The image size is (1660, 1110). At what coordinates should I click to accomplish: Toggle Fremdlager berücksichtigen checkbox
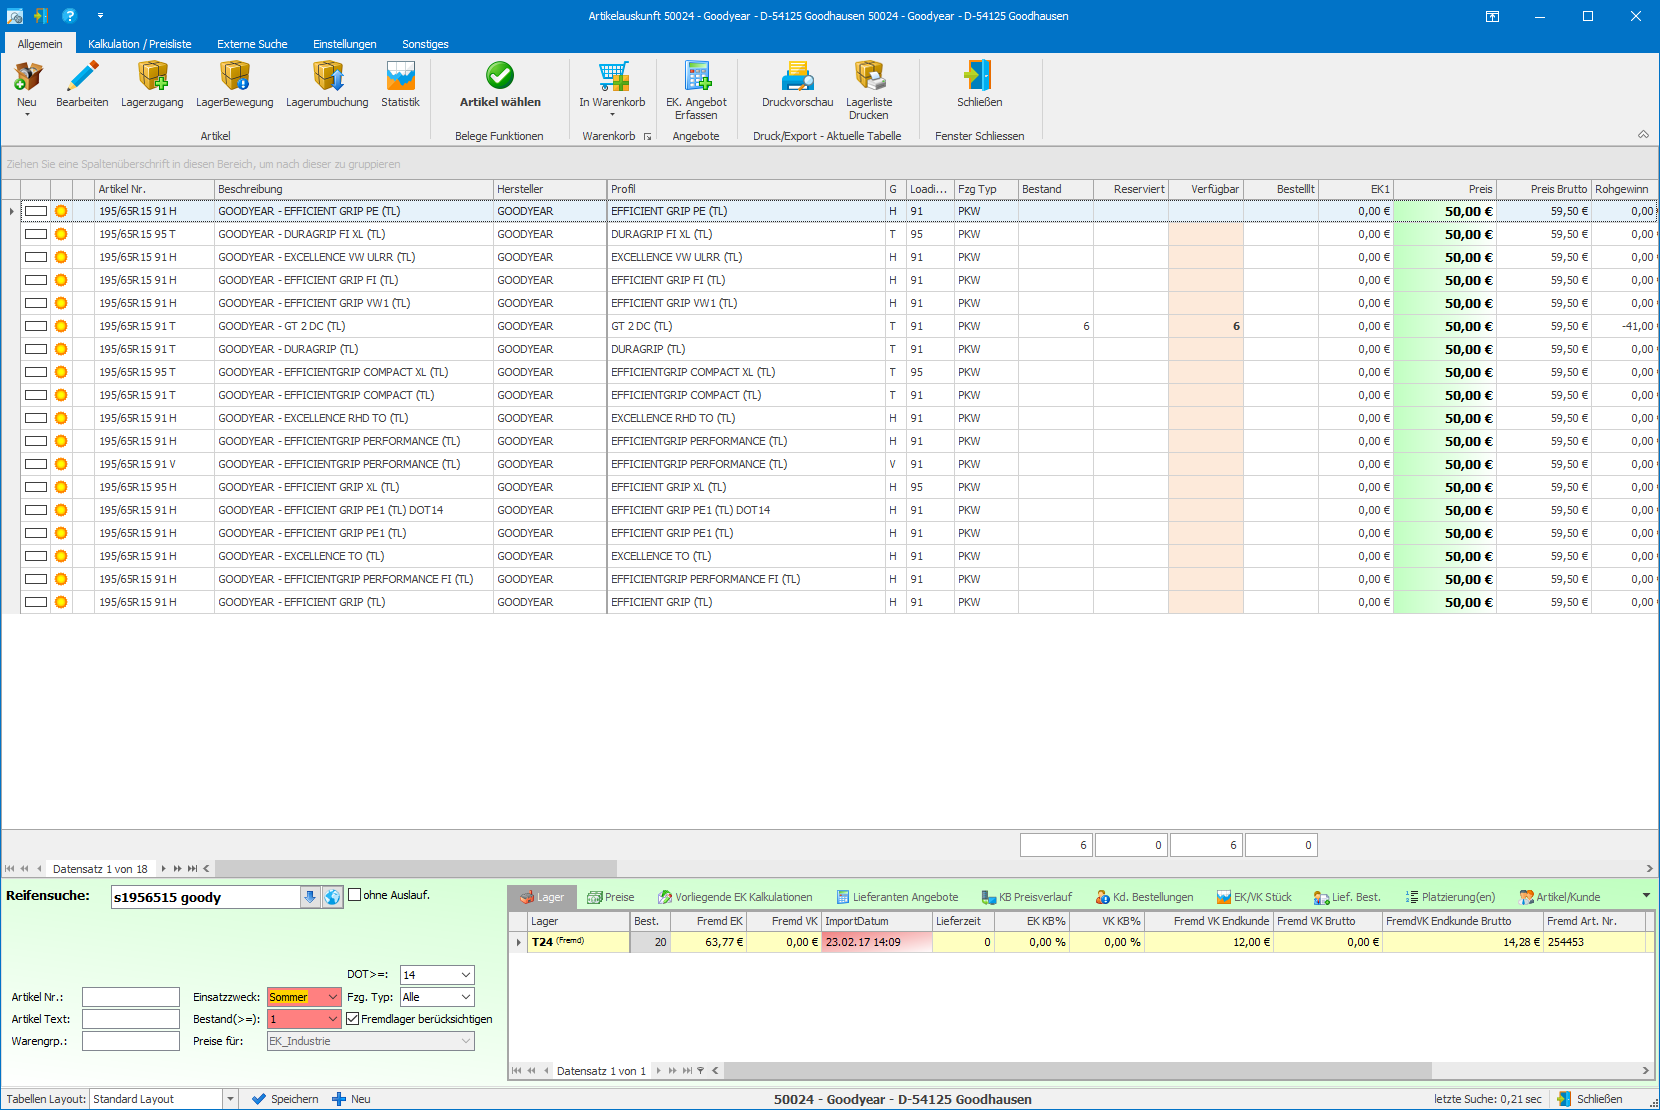(352, 1019)
